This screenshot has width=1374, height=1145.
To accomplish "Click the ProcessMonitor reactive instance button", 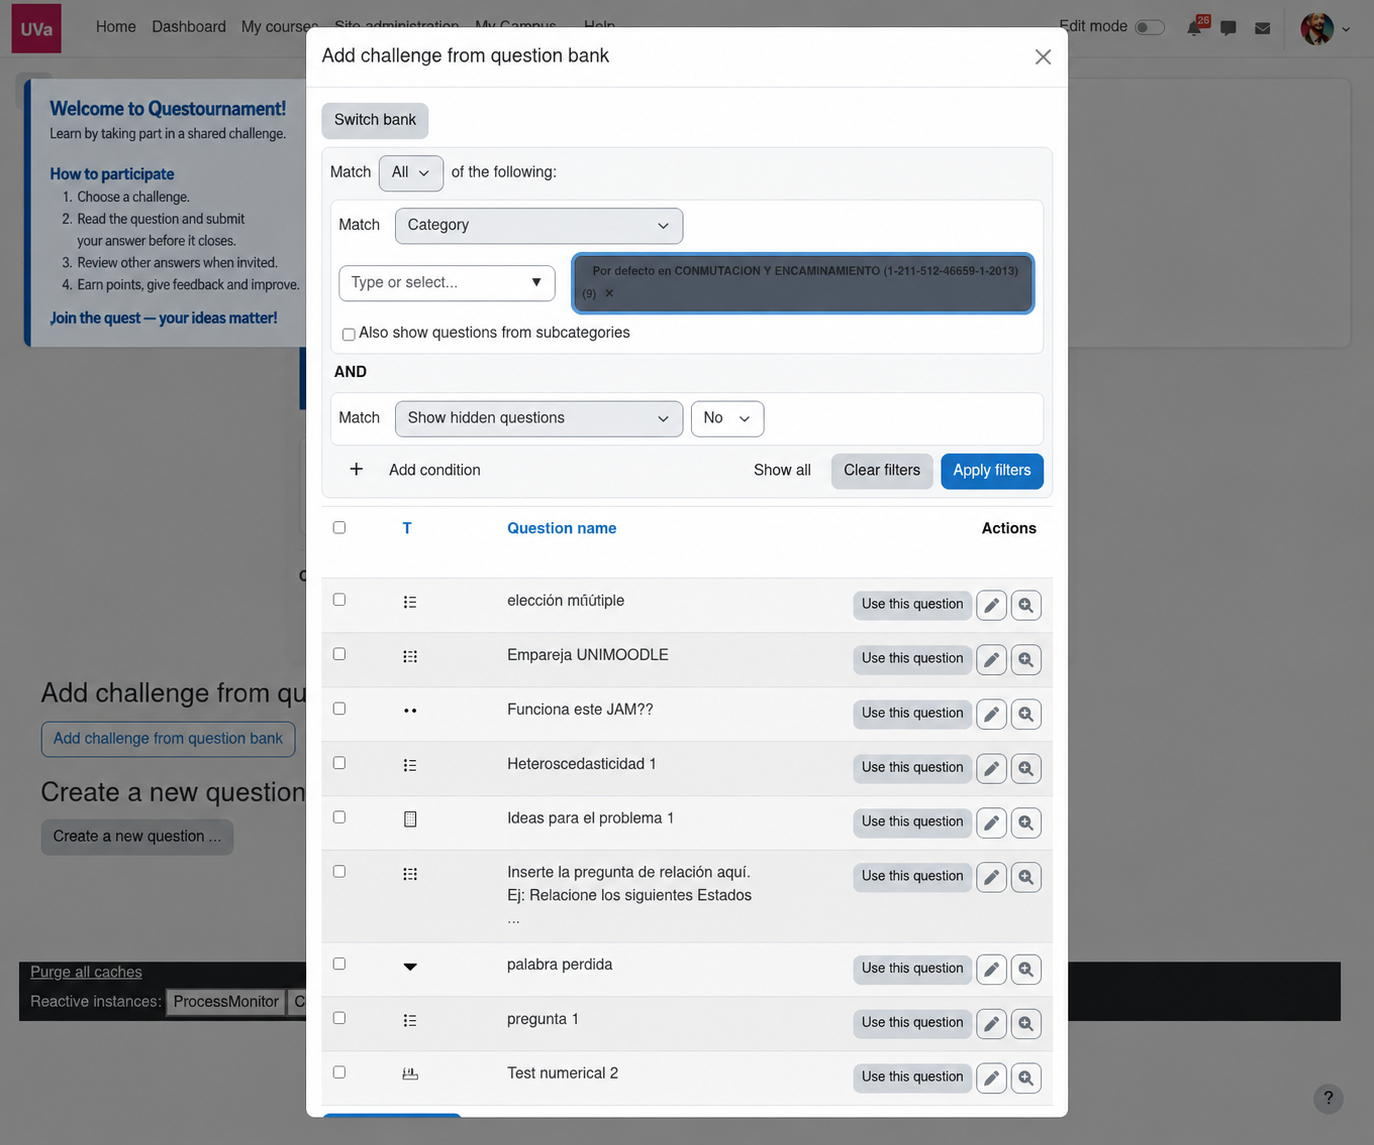I will coord(226,1002).
